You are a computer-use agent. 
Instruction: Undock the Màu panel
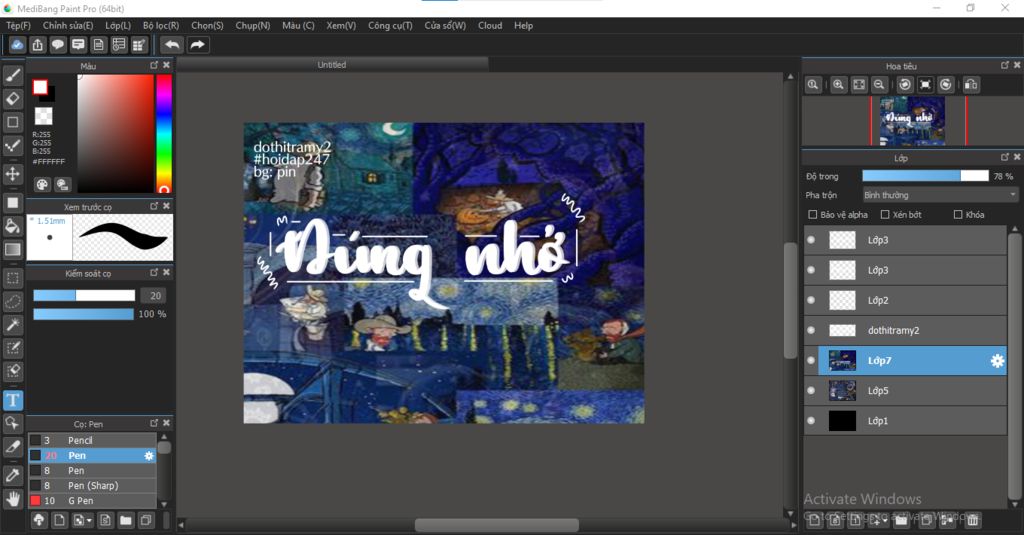pyautogui.click(x=154, y=65)
